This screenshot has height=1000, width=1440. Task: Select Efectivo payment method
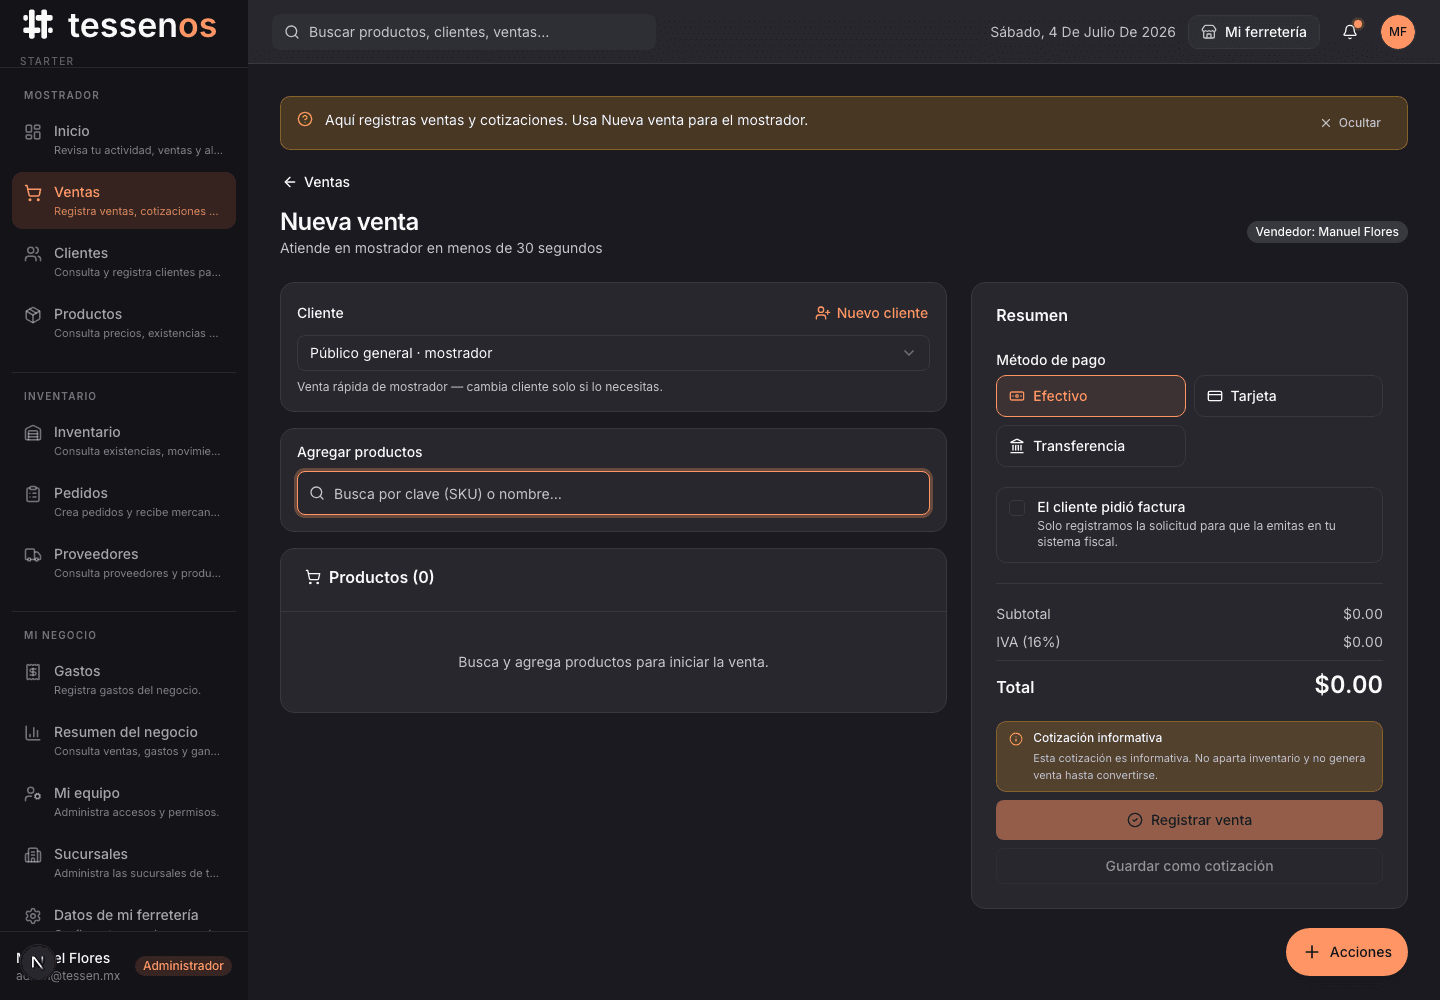(x=1091, y=396)
